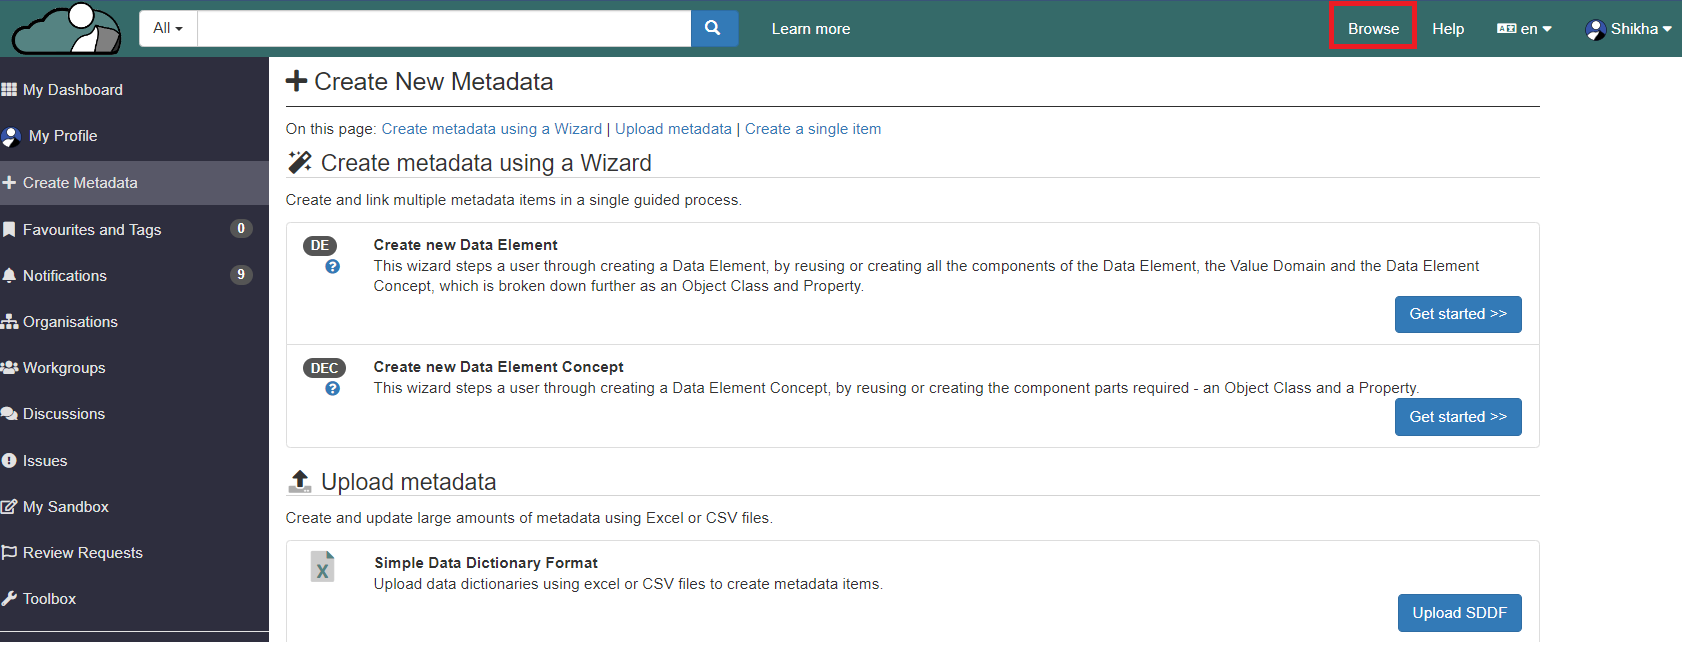Image resolution: width=1682 pixels, height=648 pixels.
Task: Click the Upload SDDF button
Action: (x=1459, y=613)
